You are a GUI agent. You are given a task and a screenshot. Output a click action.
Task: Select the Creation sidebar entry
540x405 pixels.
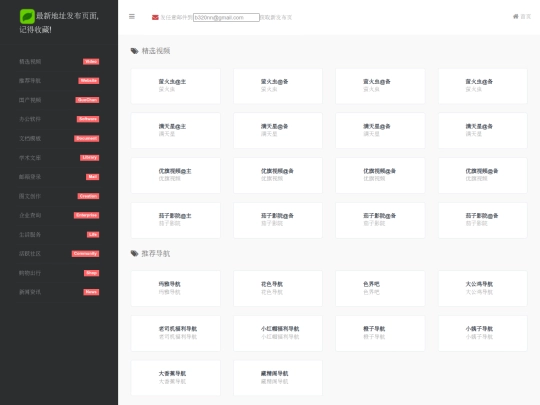[59, 196]
